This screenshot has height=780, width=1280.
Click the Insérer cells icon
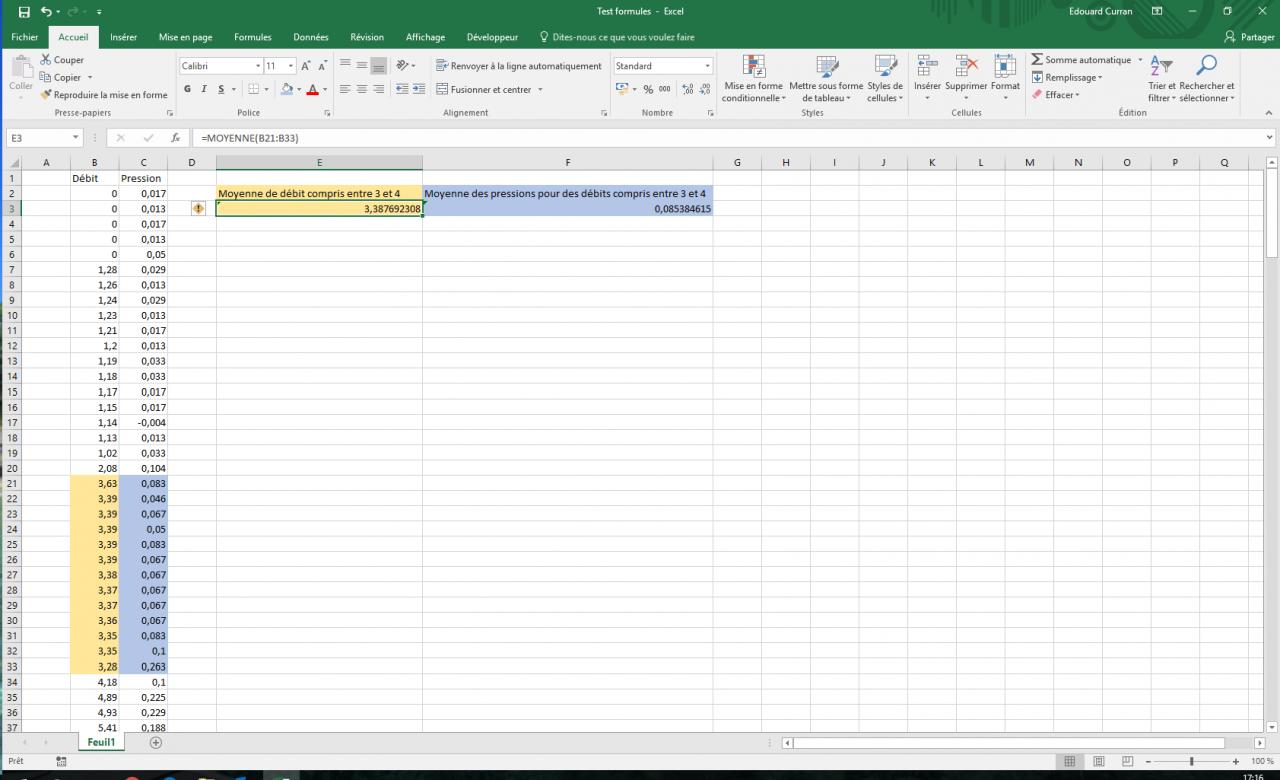(927, 66)
